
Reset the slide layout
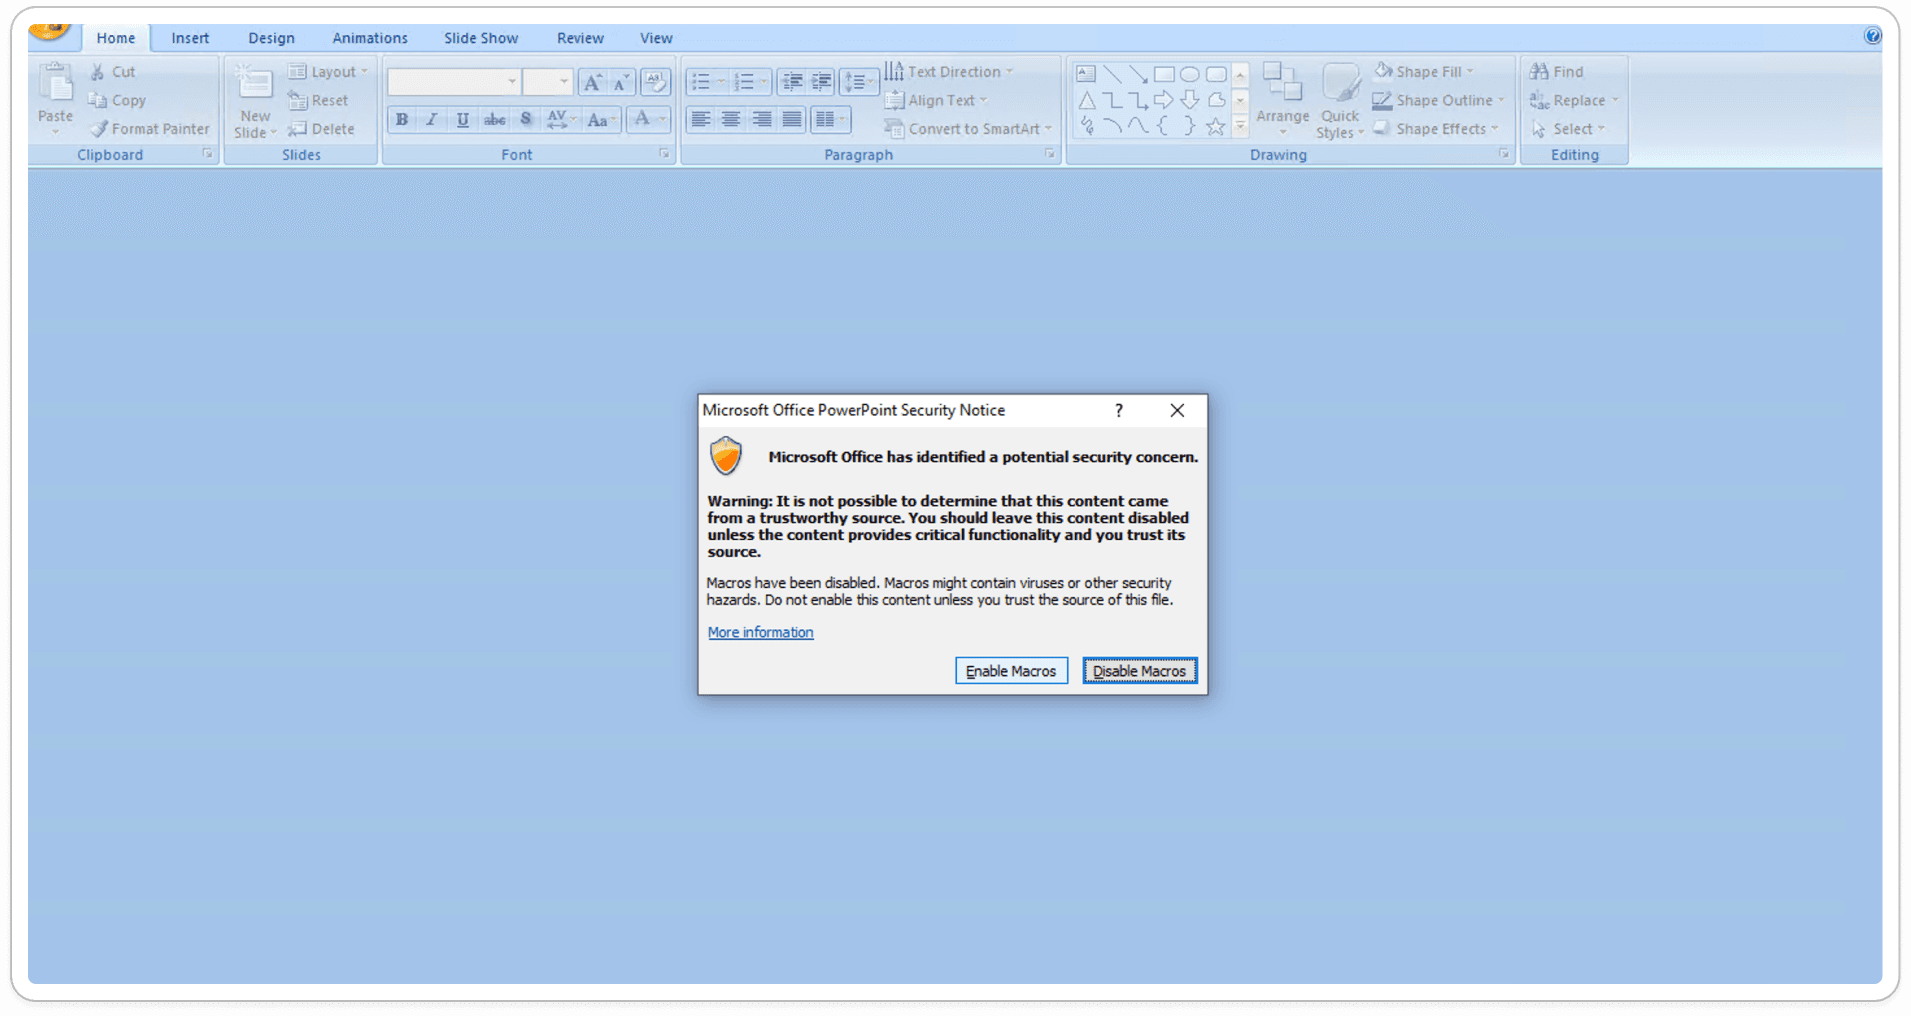click(x=318, y=100)
